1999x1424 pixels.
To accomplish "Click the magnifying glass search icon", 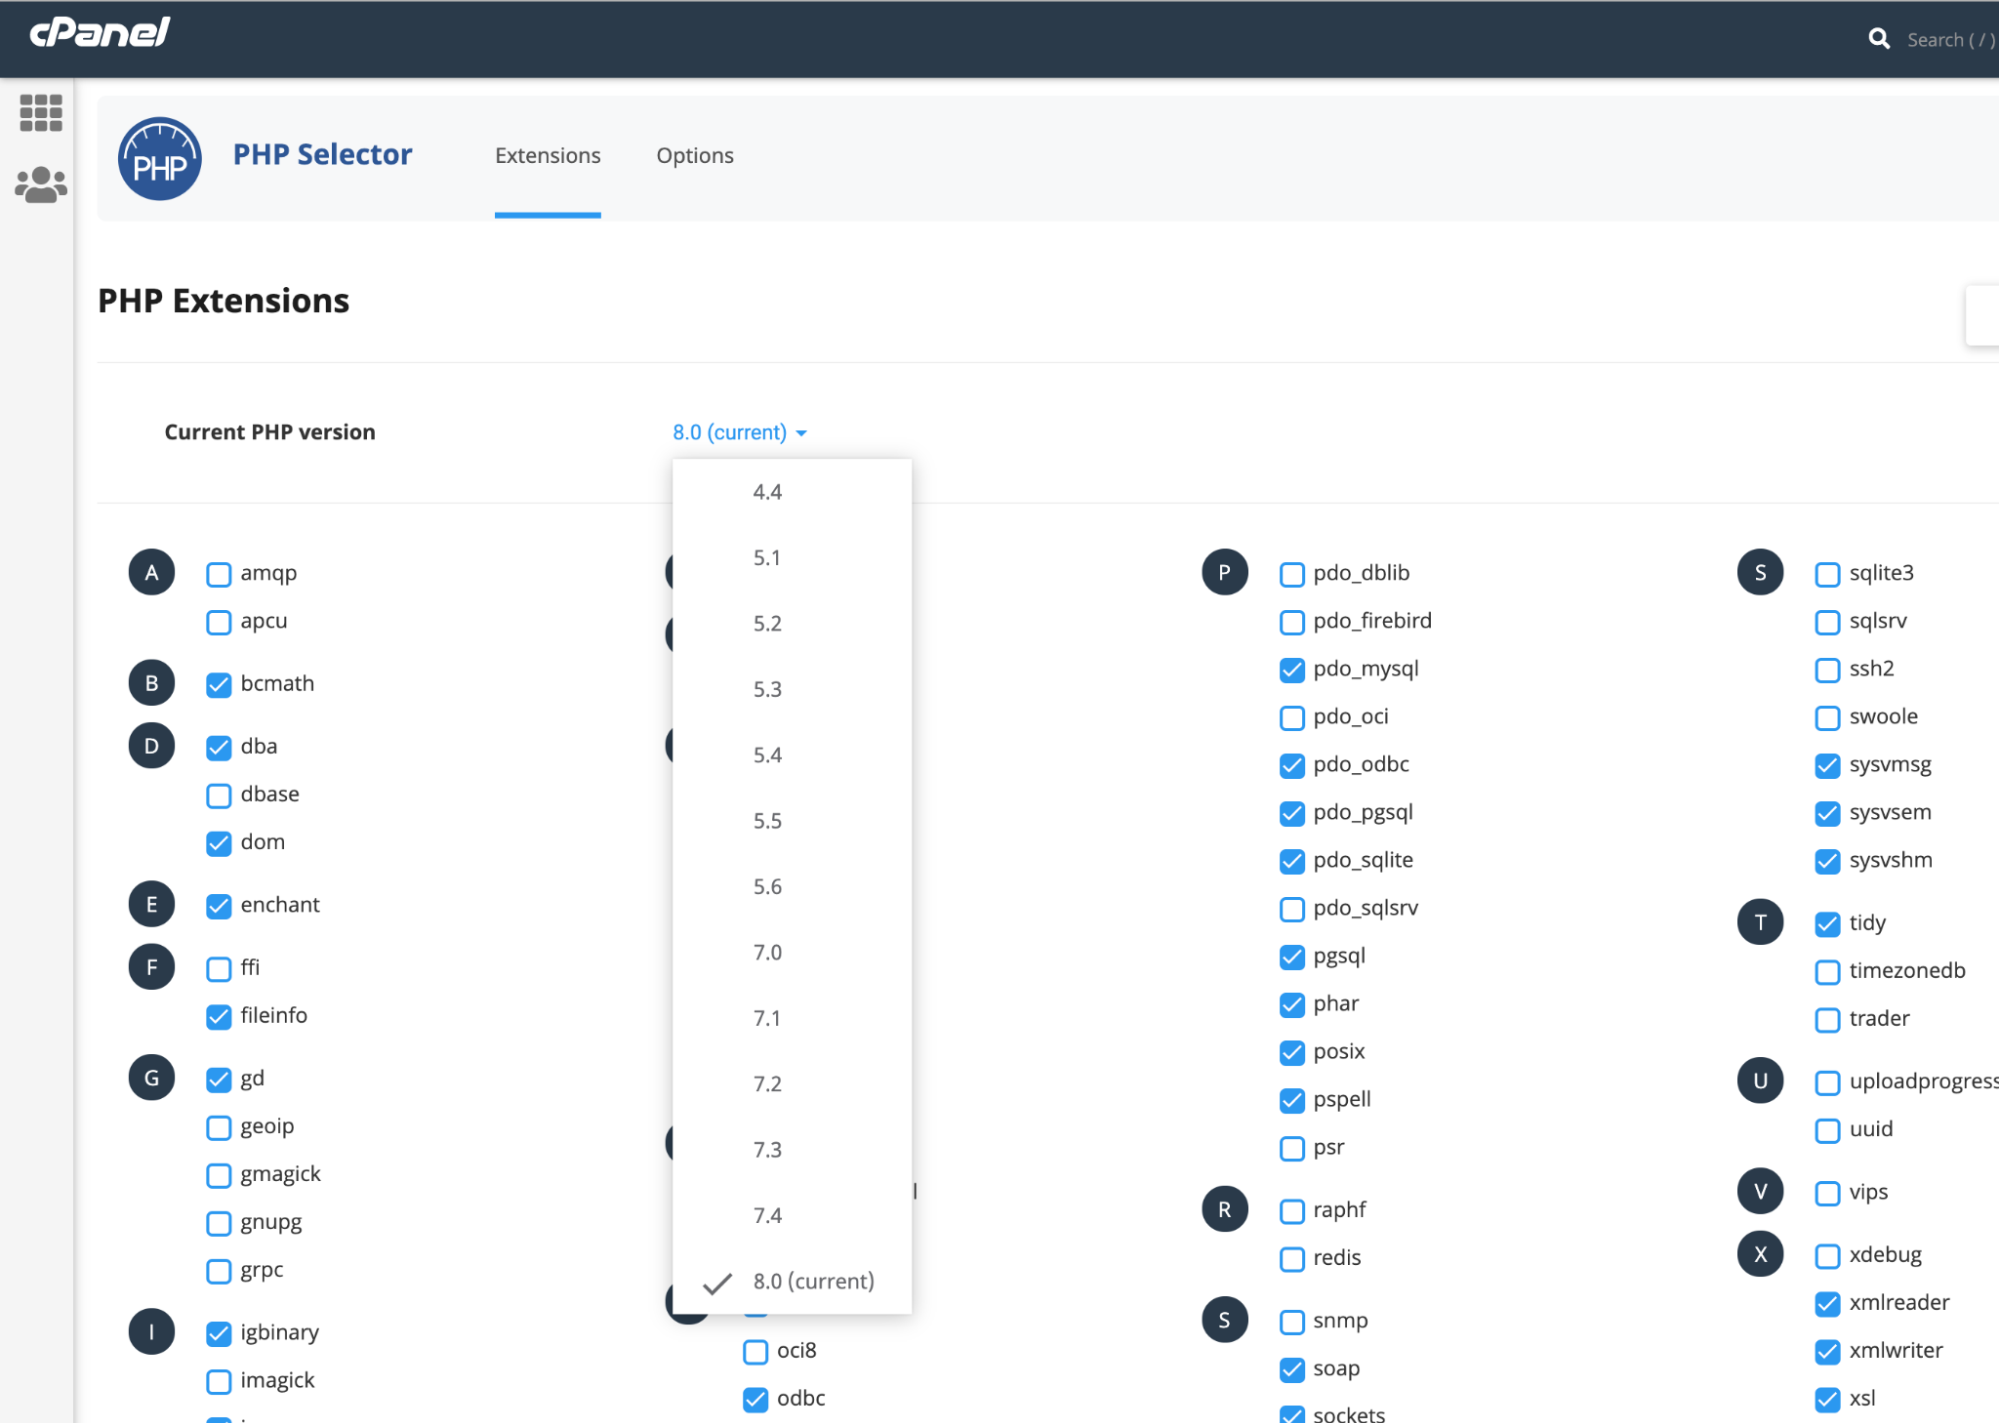I will 1879,39.
